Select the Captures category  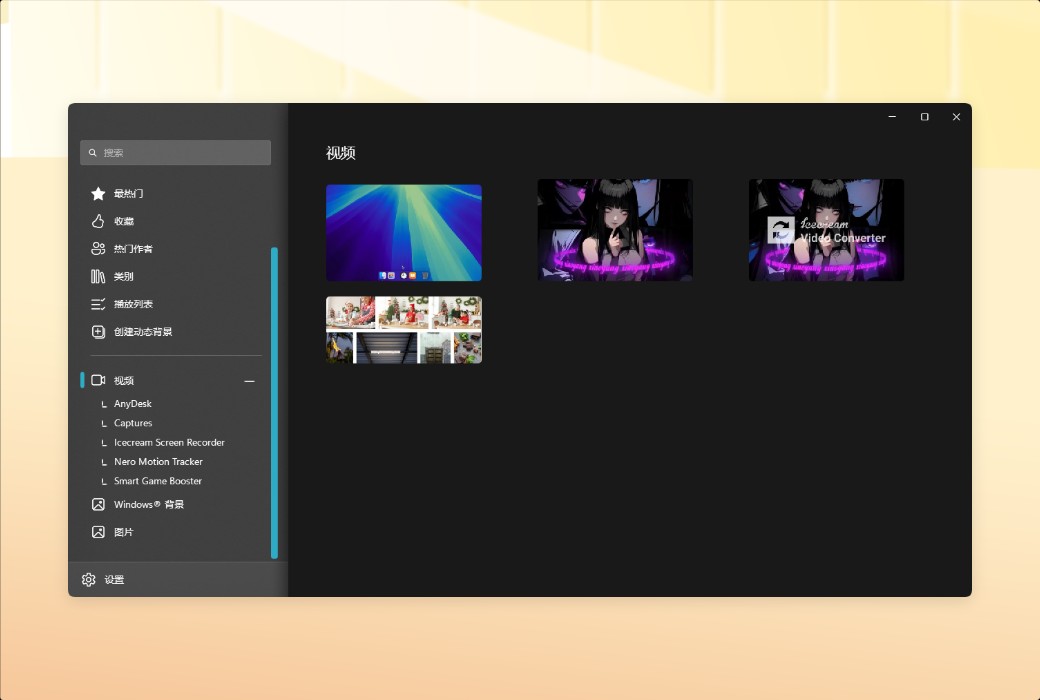[x=132, y=423]
